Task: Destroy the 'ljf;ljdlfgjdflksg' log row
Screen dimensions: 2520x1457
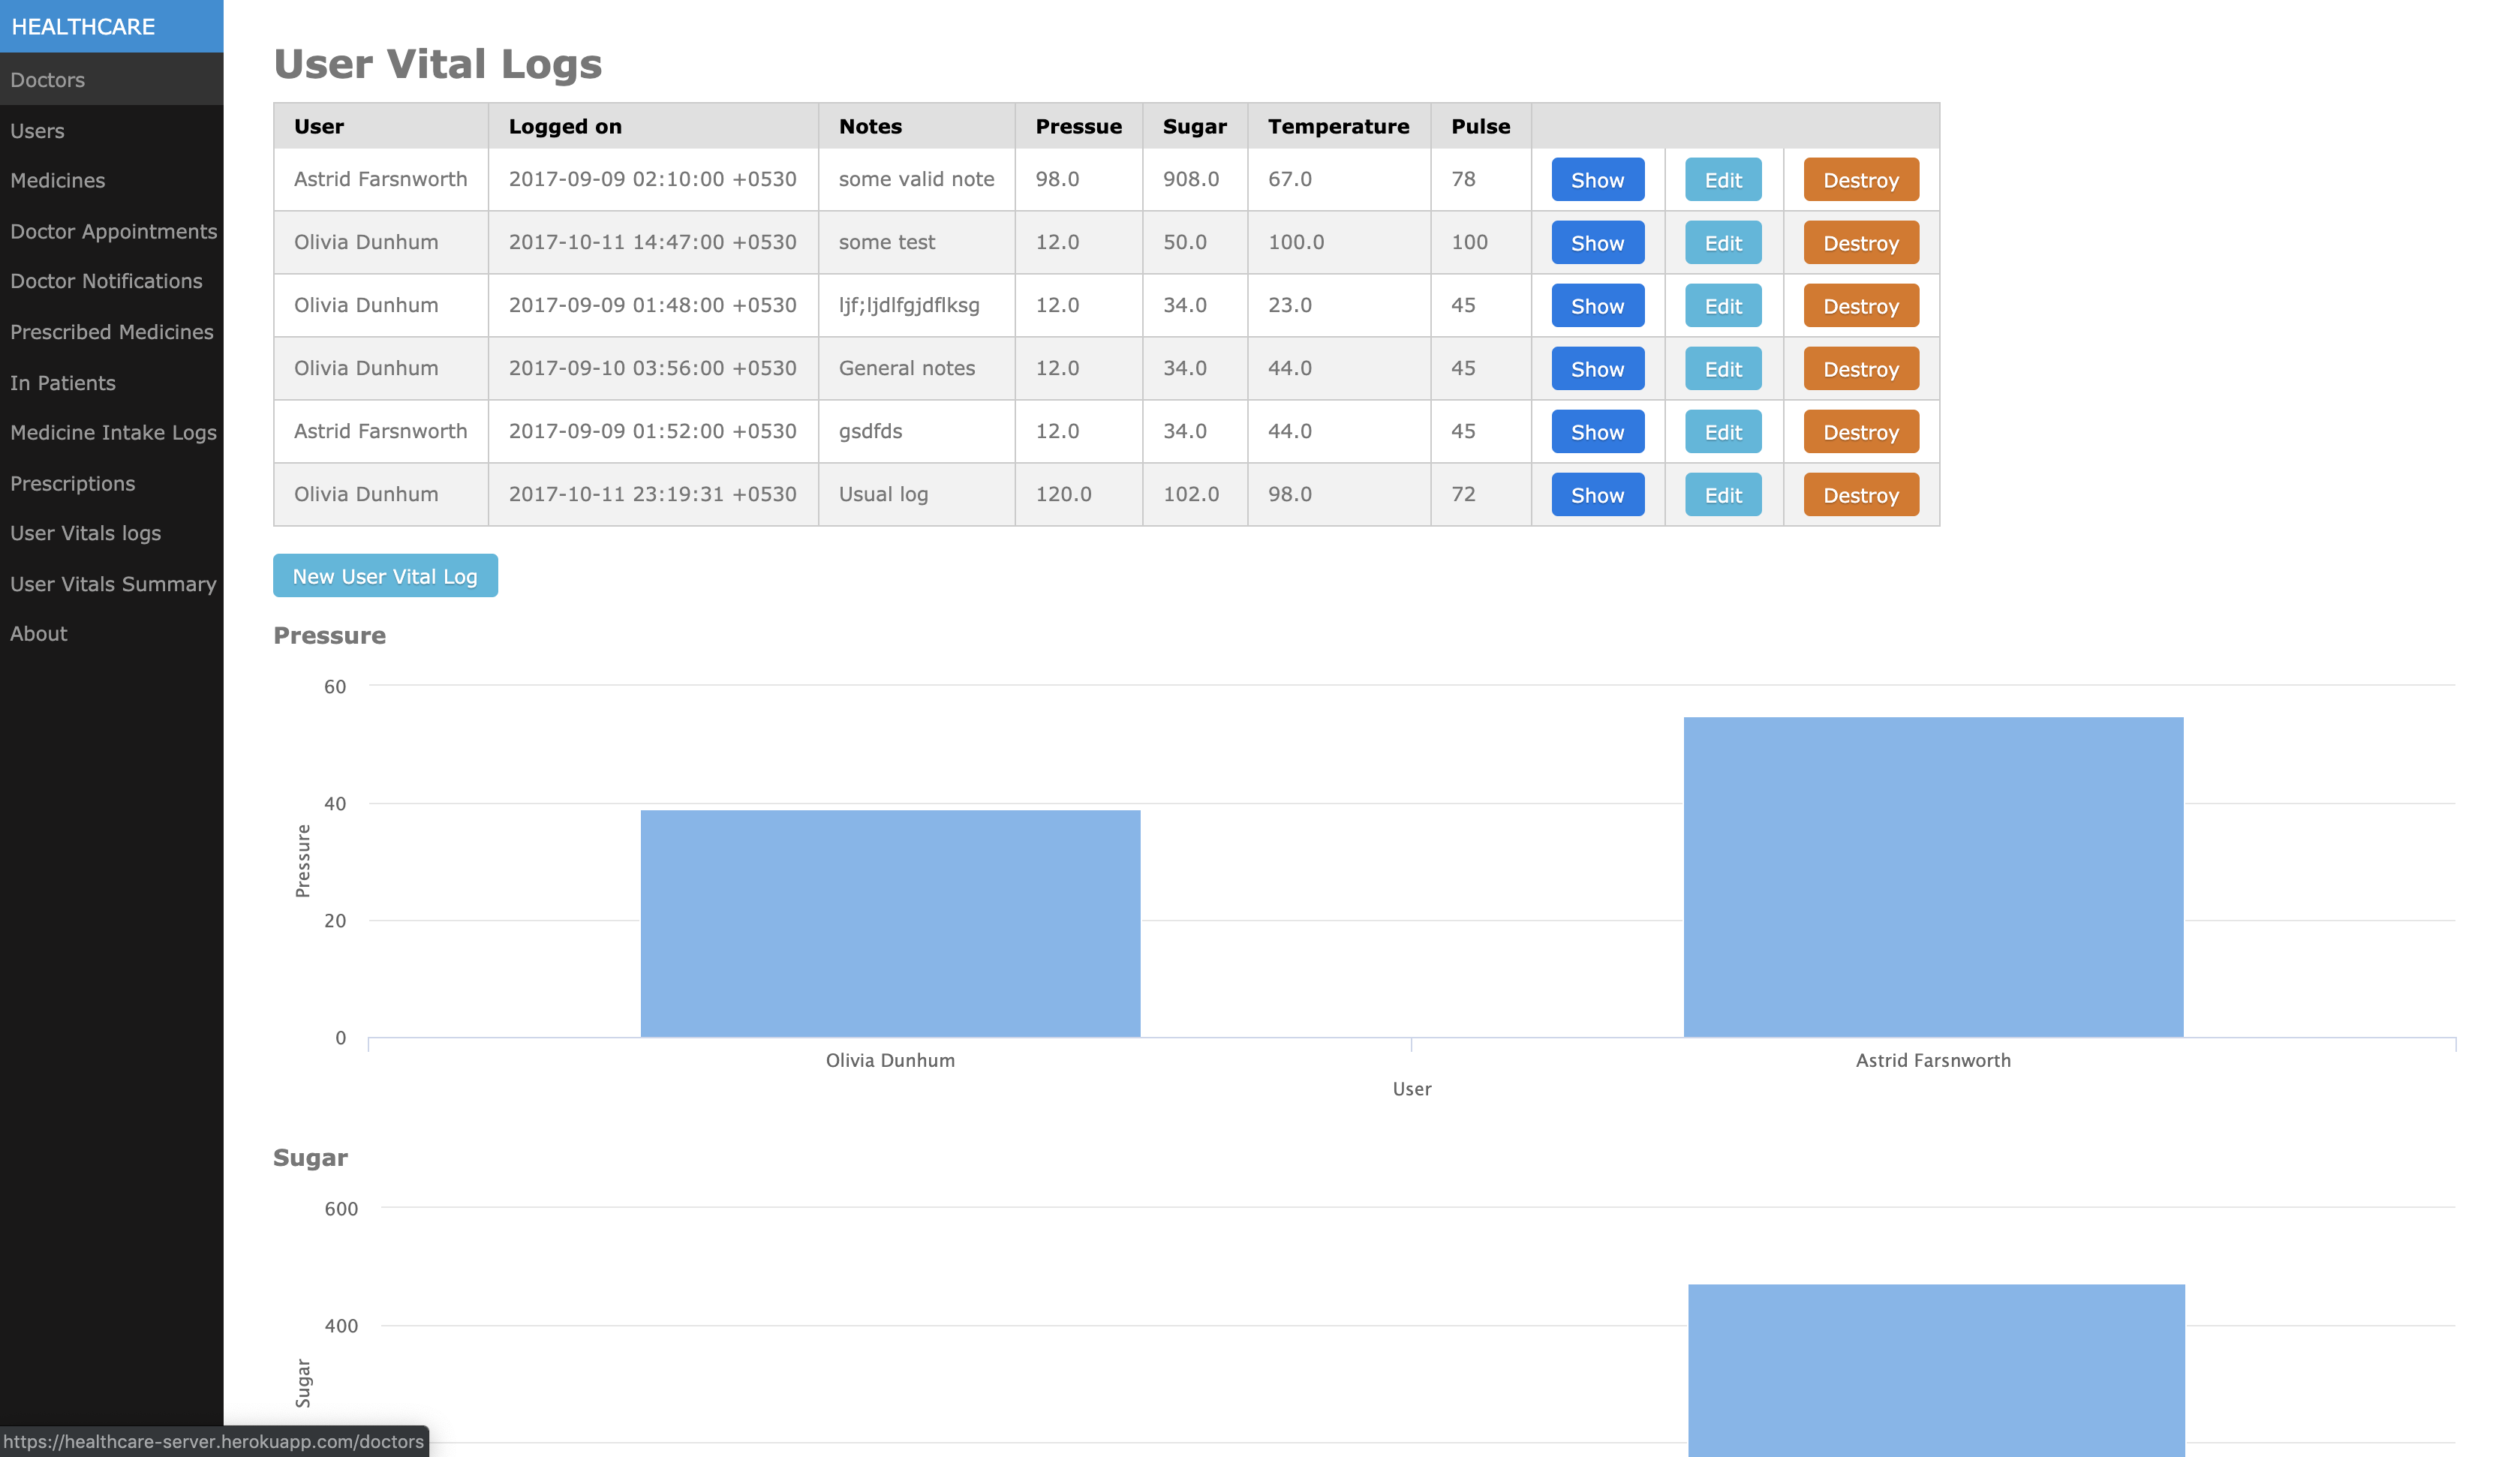Action: pos(1860,306)
